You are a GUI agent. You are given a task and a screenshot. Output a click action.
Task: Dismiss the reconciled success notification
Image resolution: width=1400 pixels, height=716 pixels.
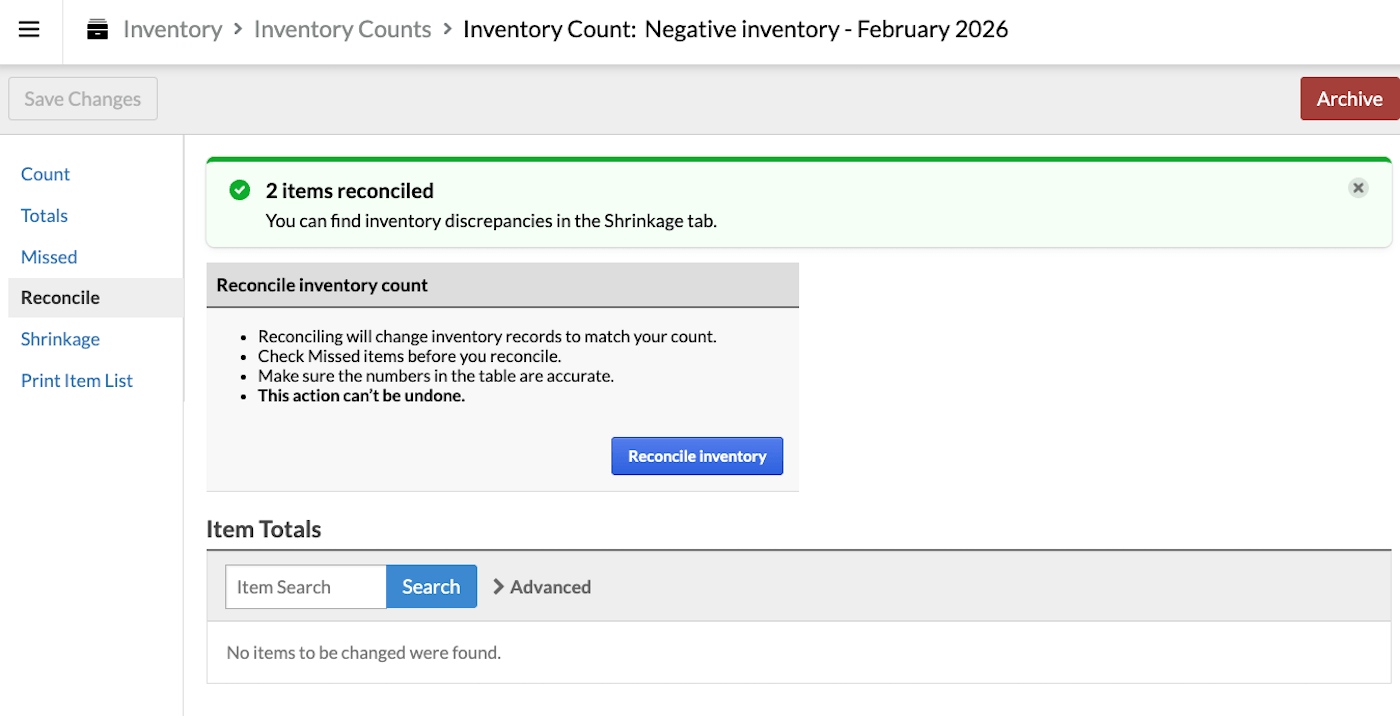(x=1357, y=188)
